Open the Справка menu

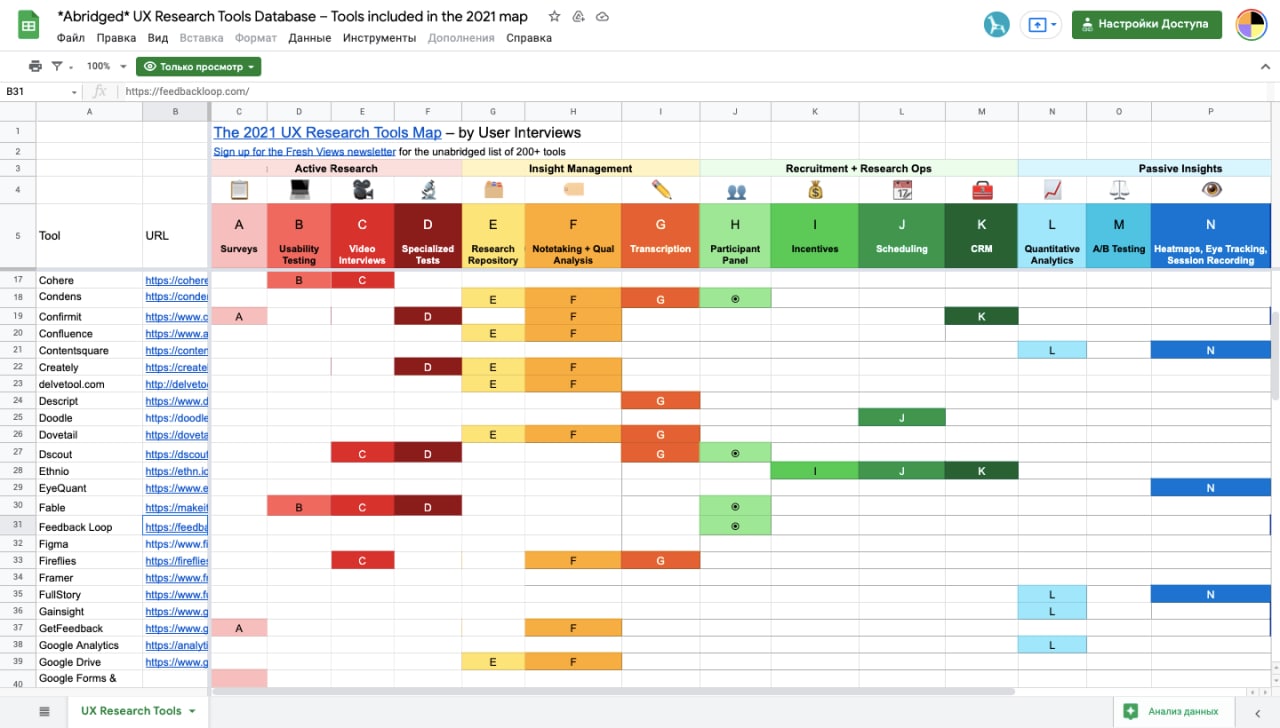coord(529,38)
